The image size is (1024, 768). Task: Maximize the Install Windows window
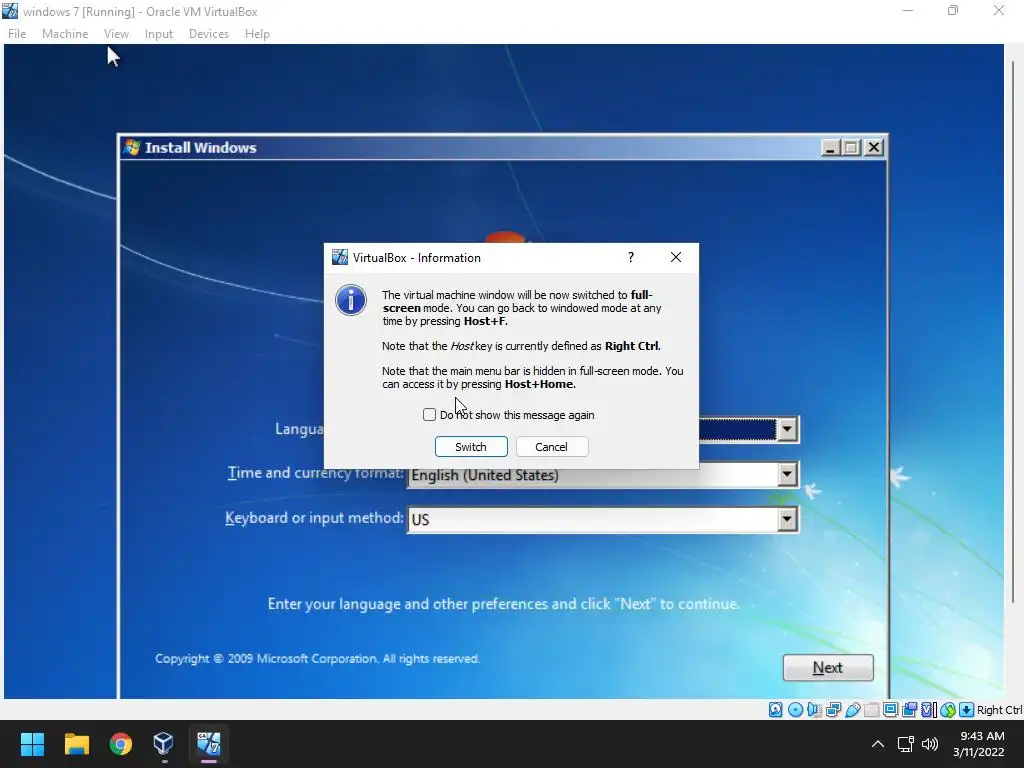pyautogui.click(x=852, y=148)
